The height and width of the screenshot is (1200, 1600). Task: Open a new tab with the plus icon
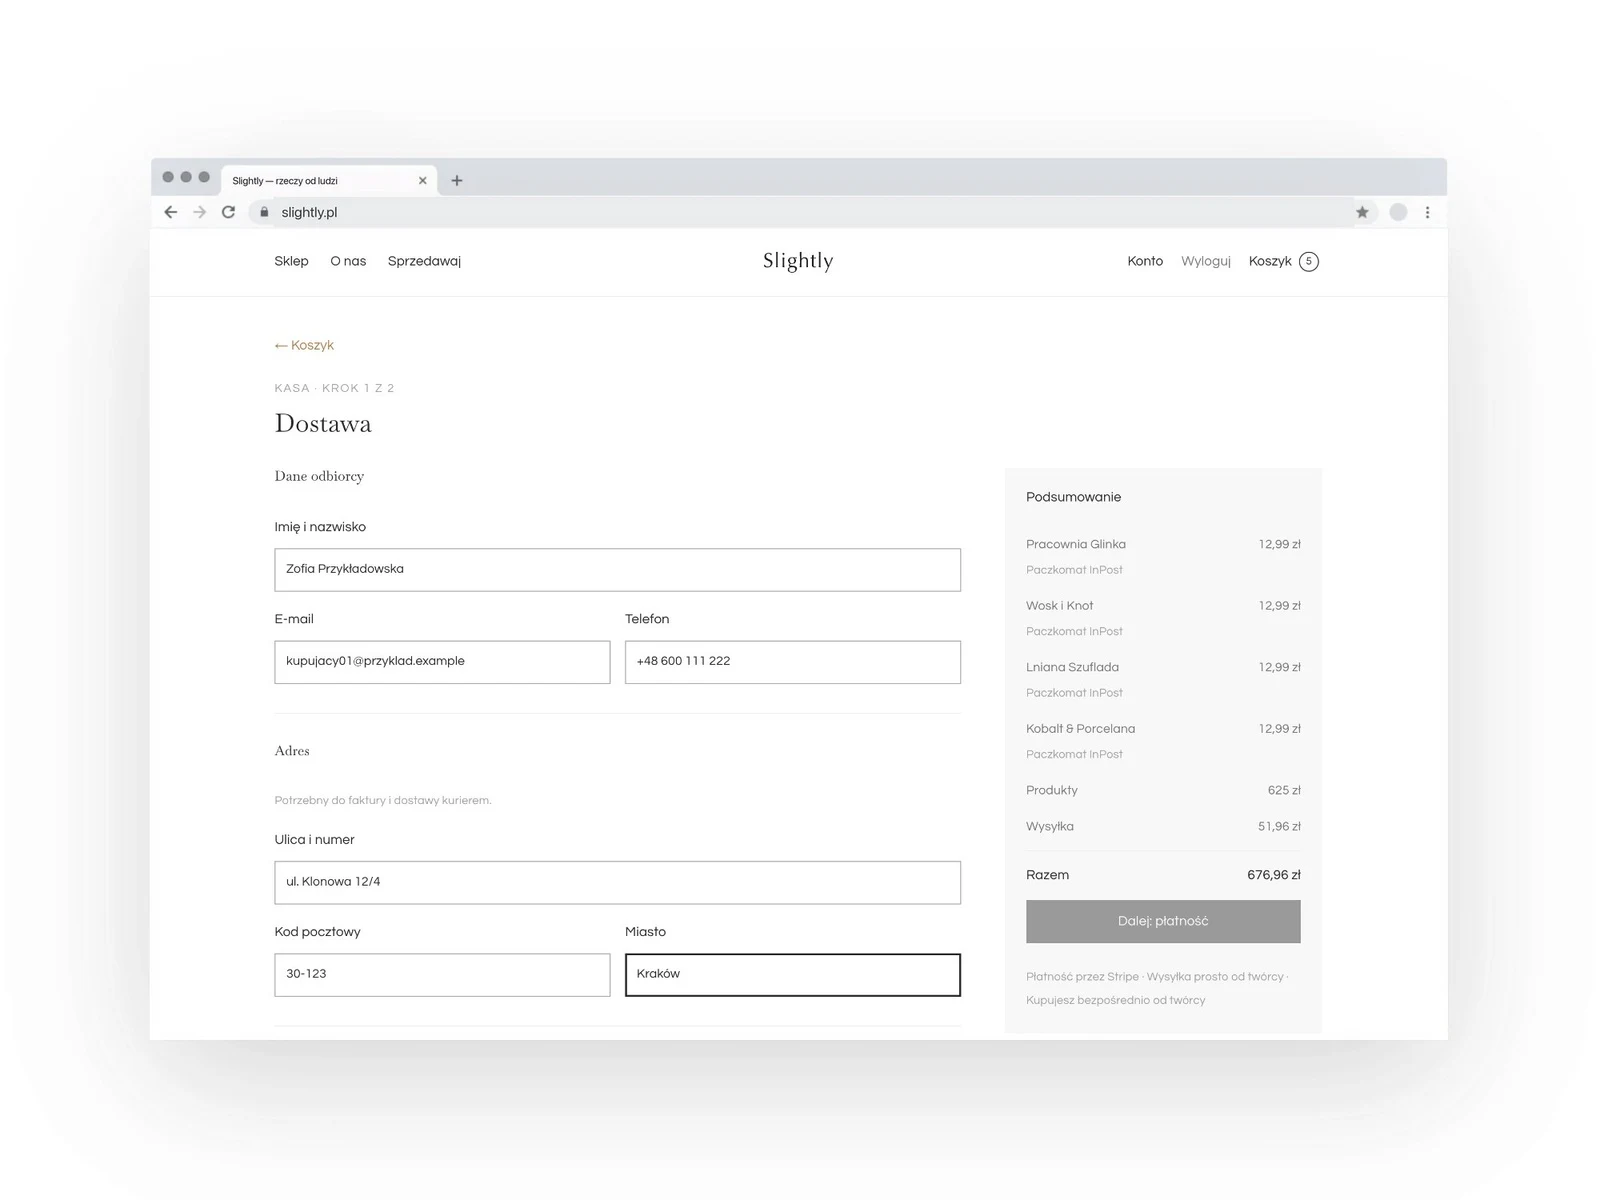(457, 181)
